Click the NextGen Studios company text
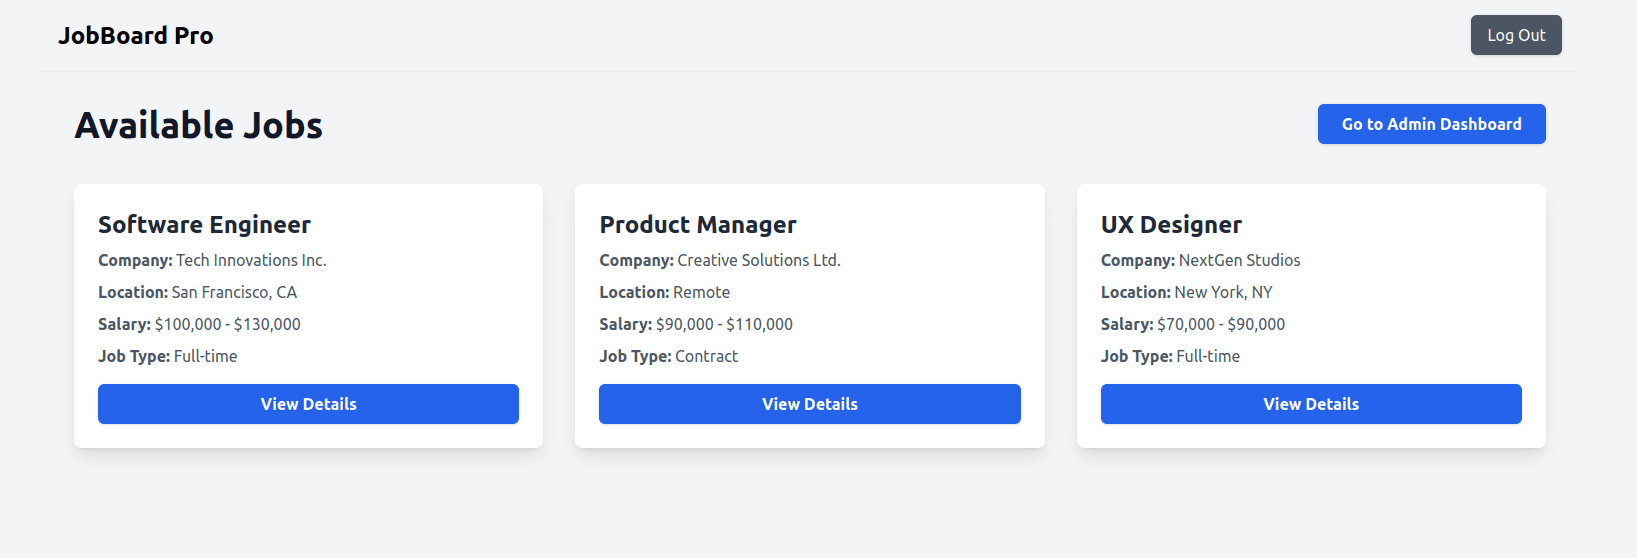Screen dimensions: 1637x558 click(1239, 260)
